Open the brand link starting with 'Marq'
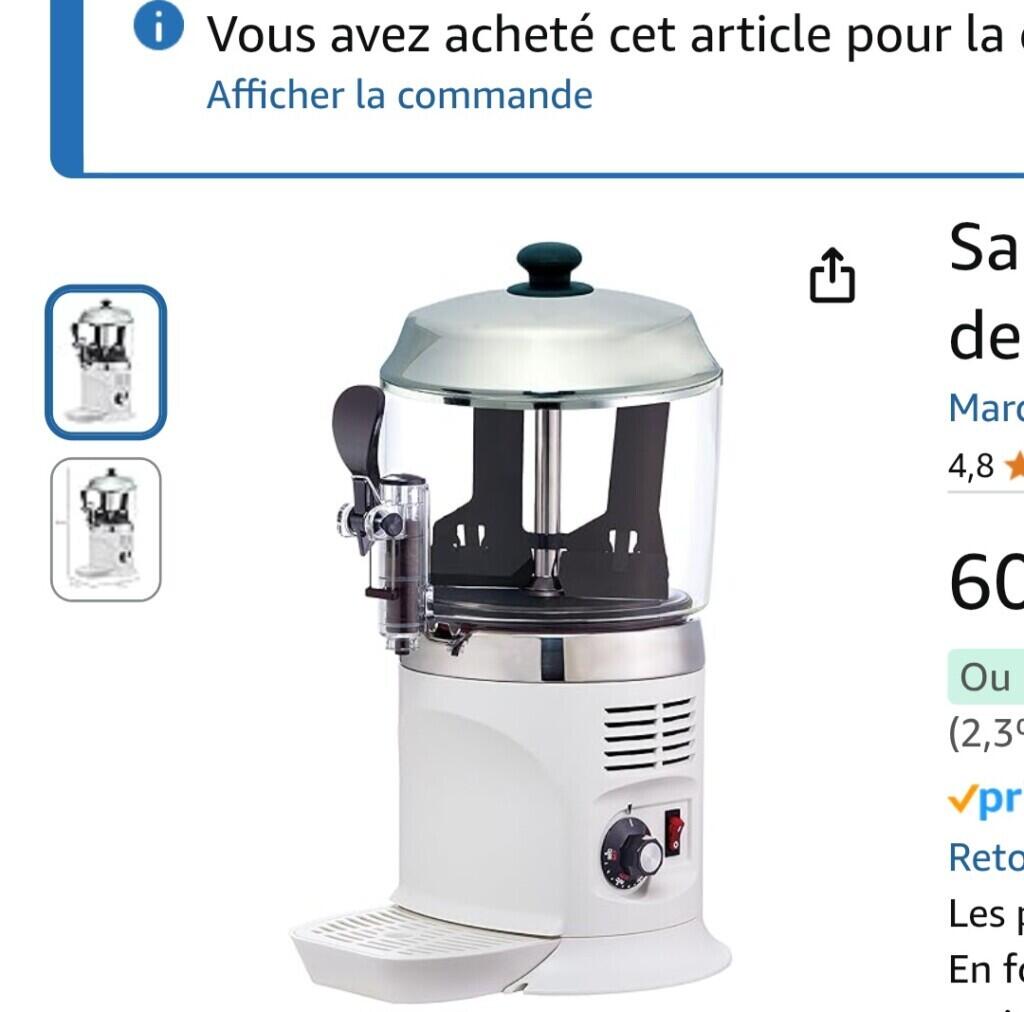This screenshot has height=1012, width=1024. pos(986,409)
